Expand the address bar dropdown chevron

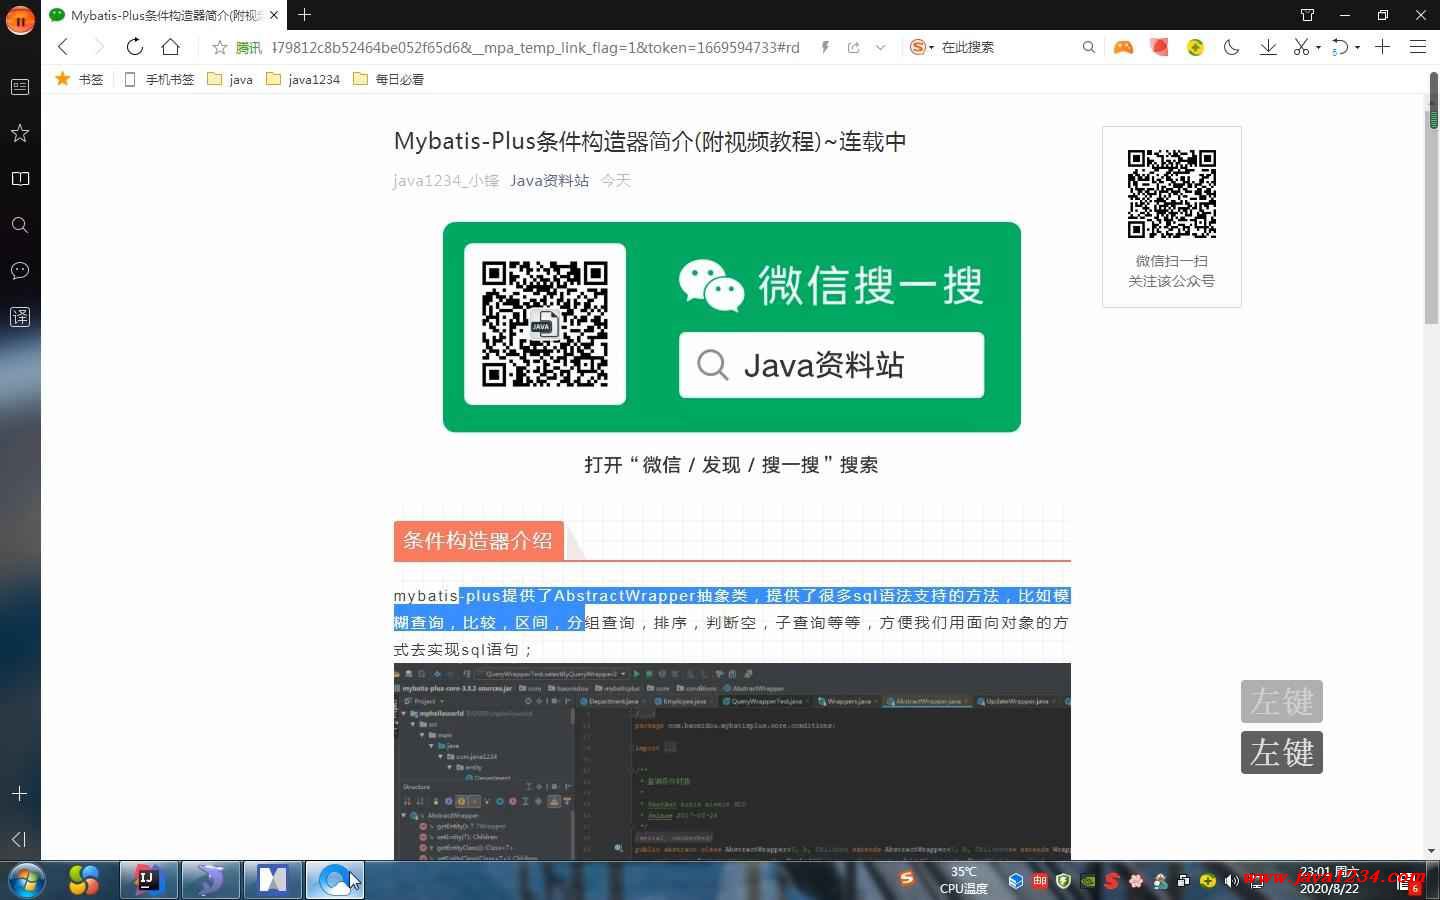(x=880, y=47)
